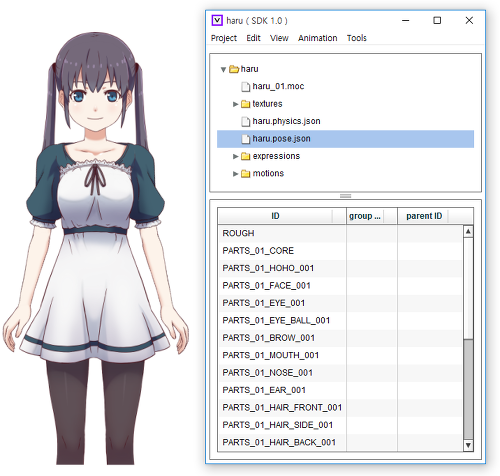Select haru.physics.json in the tree

click(286, 121)
